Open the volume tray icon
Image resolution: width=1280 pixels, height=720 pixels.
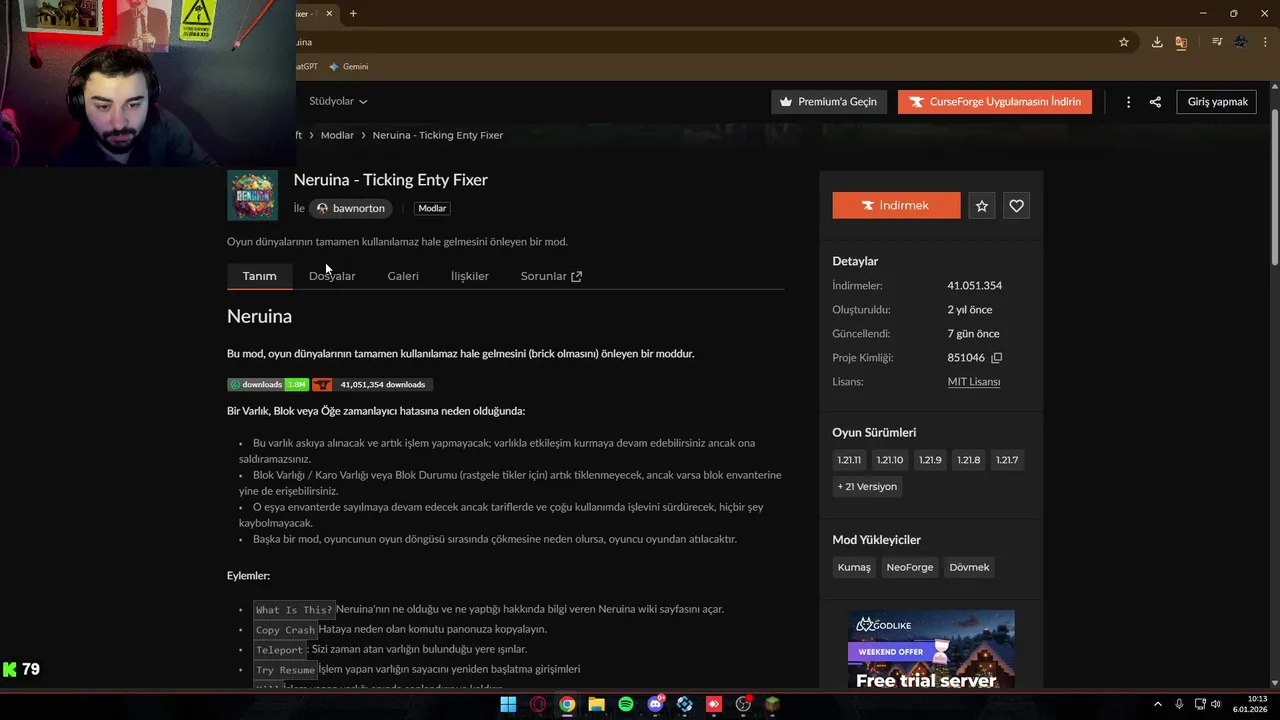click(x=1216, y=704)
